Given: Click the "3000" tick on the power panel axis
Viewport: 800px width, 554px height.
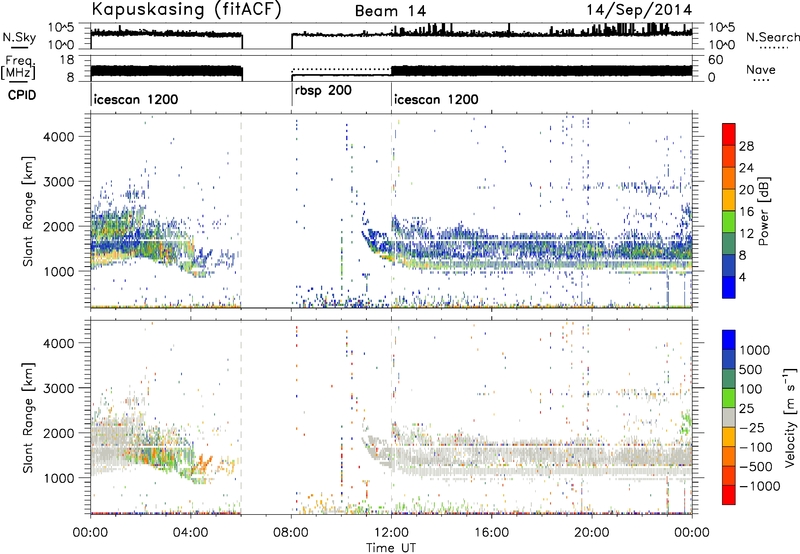Looking at the screenshot, I should click(58, 182).
